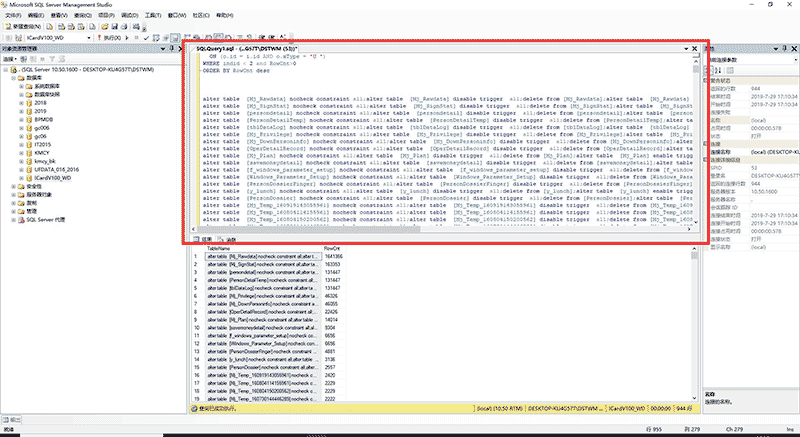Viewport: 800px width, 437px height.
Task: Open the 调试(D) menu
Action: tap(130, 15)
